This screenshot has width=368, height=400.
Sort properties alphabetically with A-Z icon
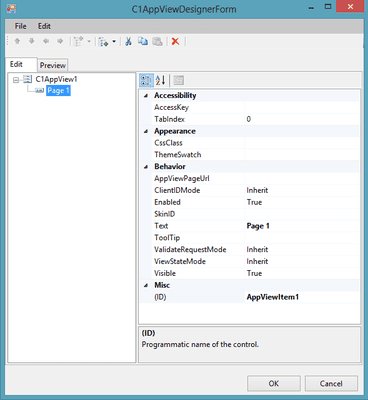tap(160, 80)
